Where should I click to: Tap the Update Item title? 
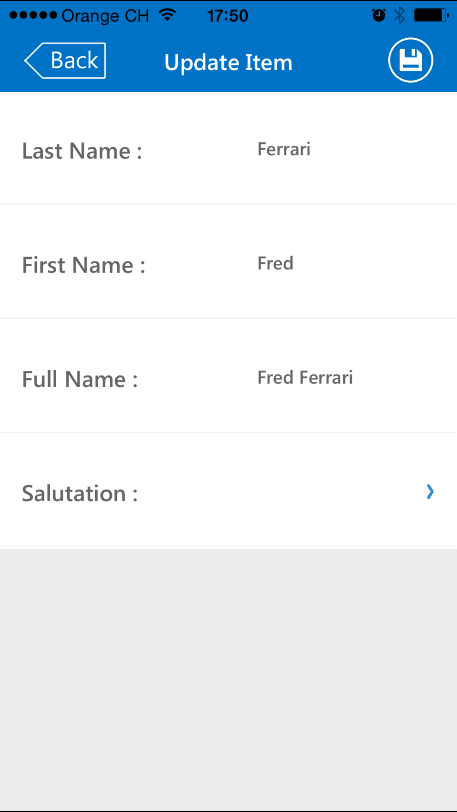pos(228,63)
